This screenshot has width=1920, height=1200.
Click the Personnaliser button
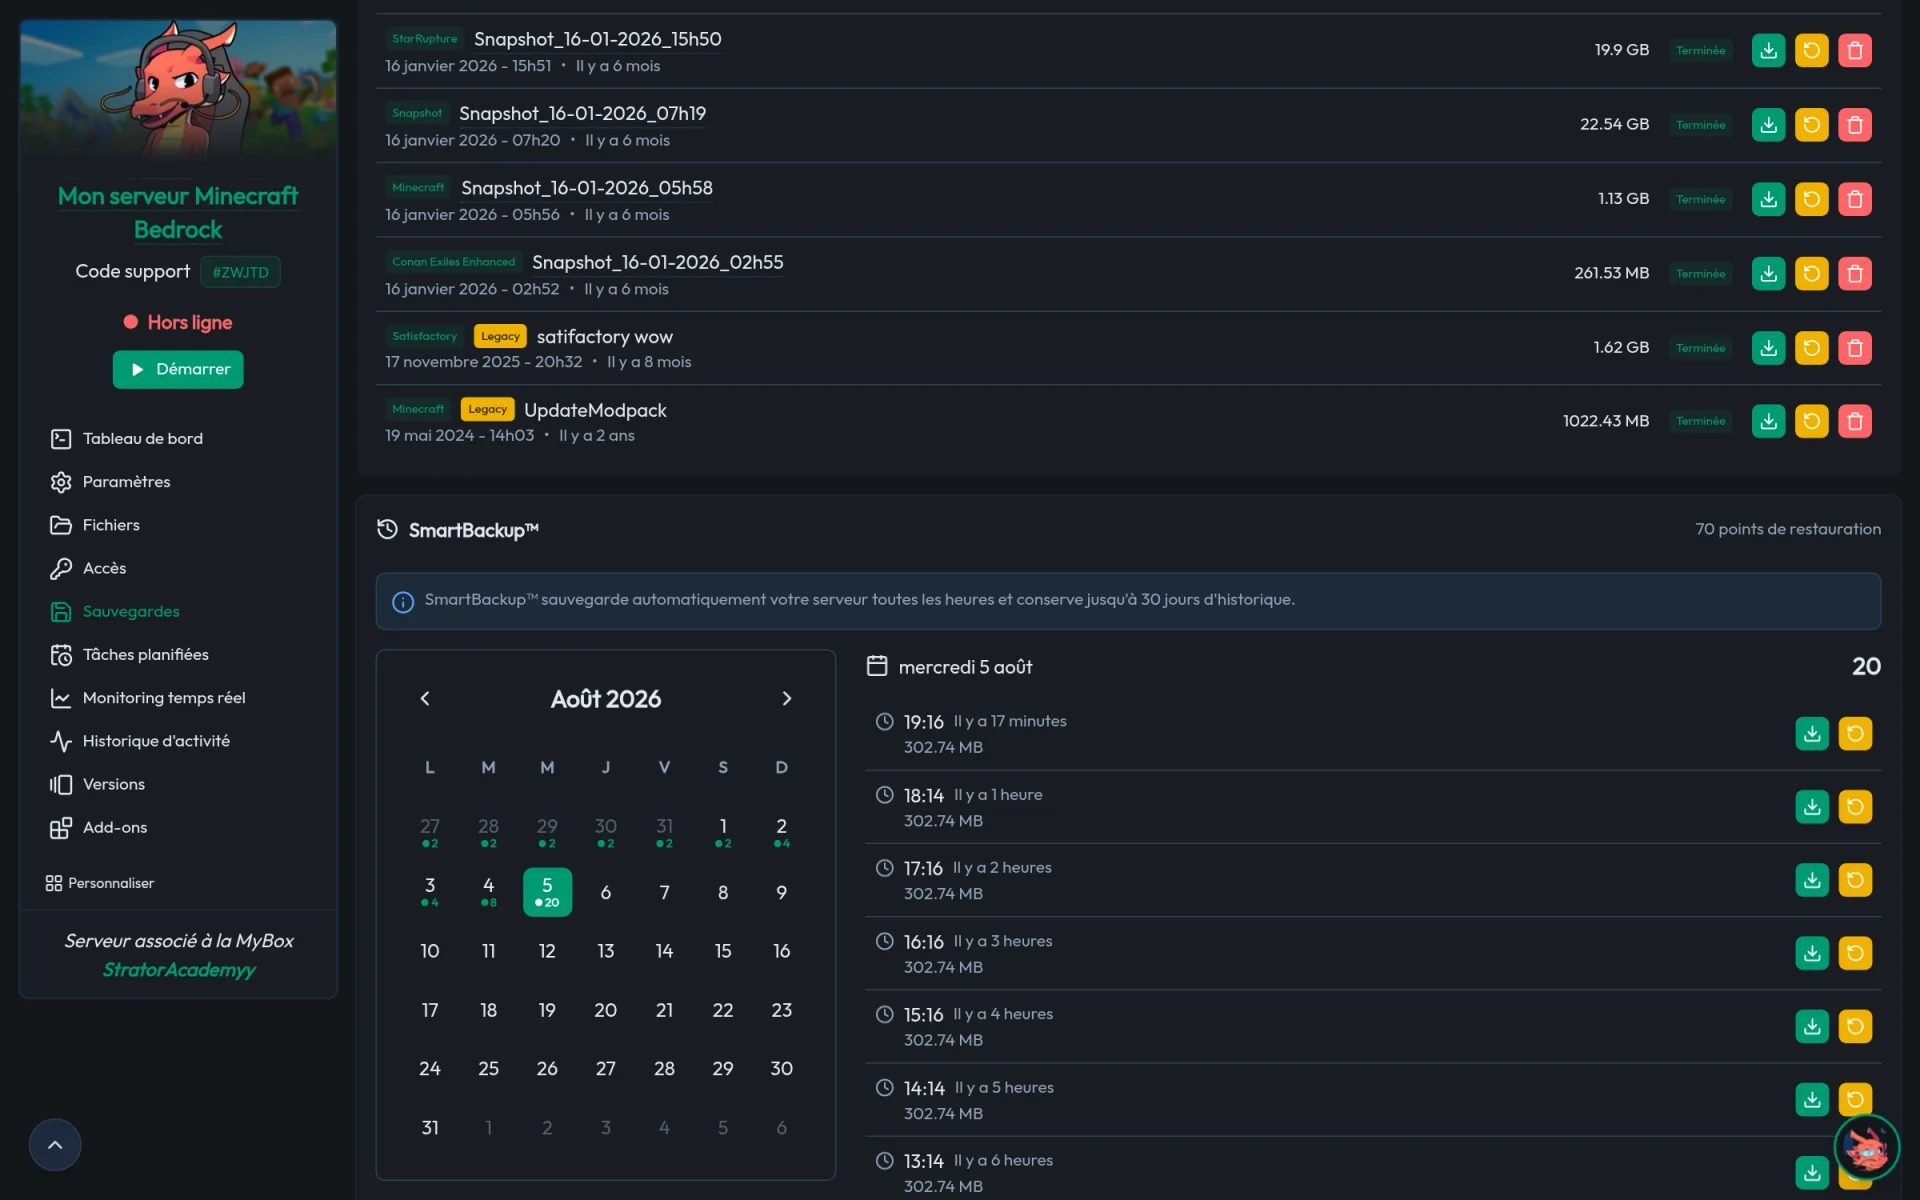pyautogui.click(x=100, y=883)
